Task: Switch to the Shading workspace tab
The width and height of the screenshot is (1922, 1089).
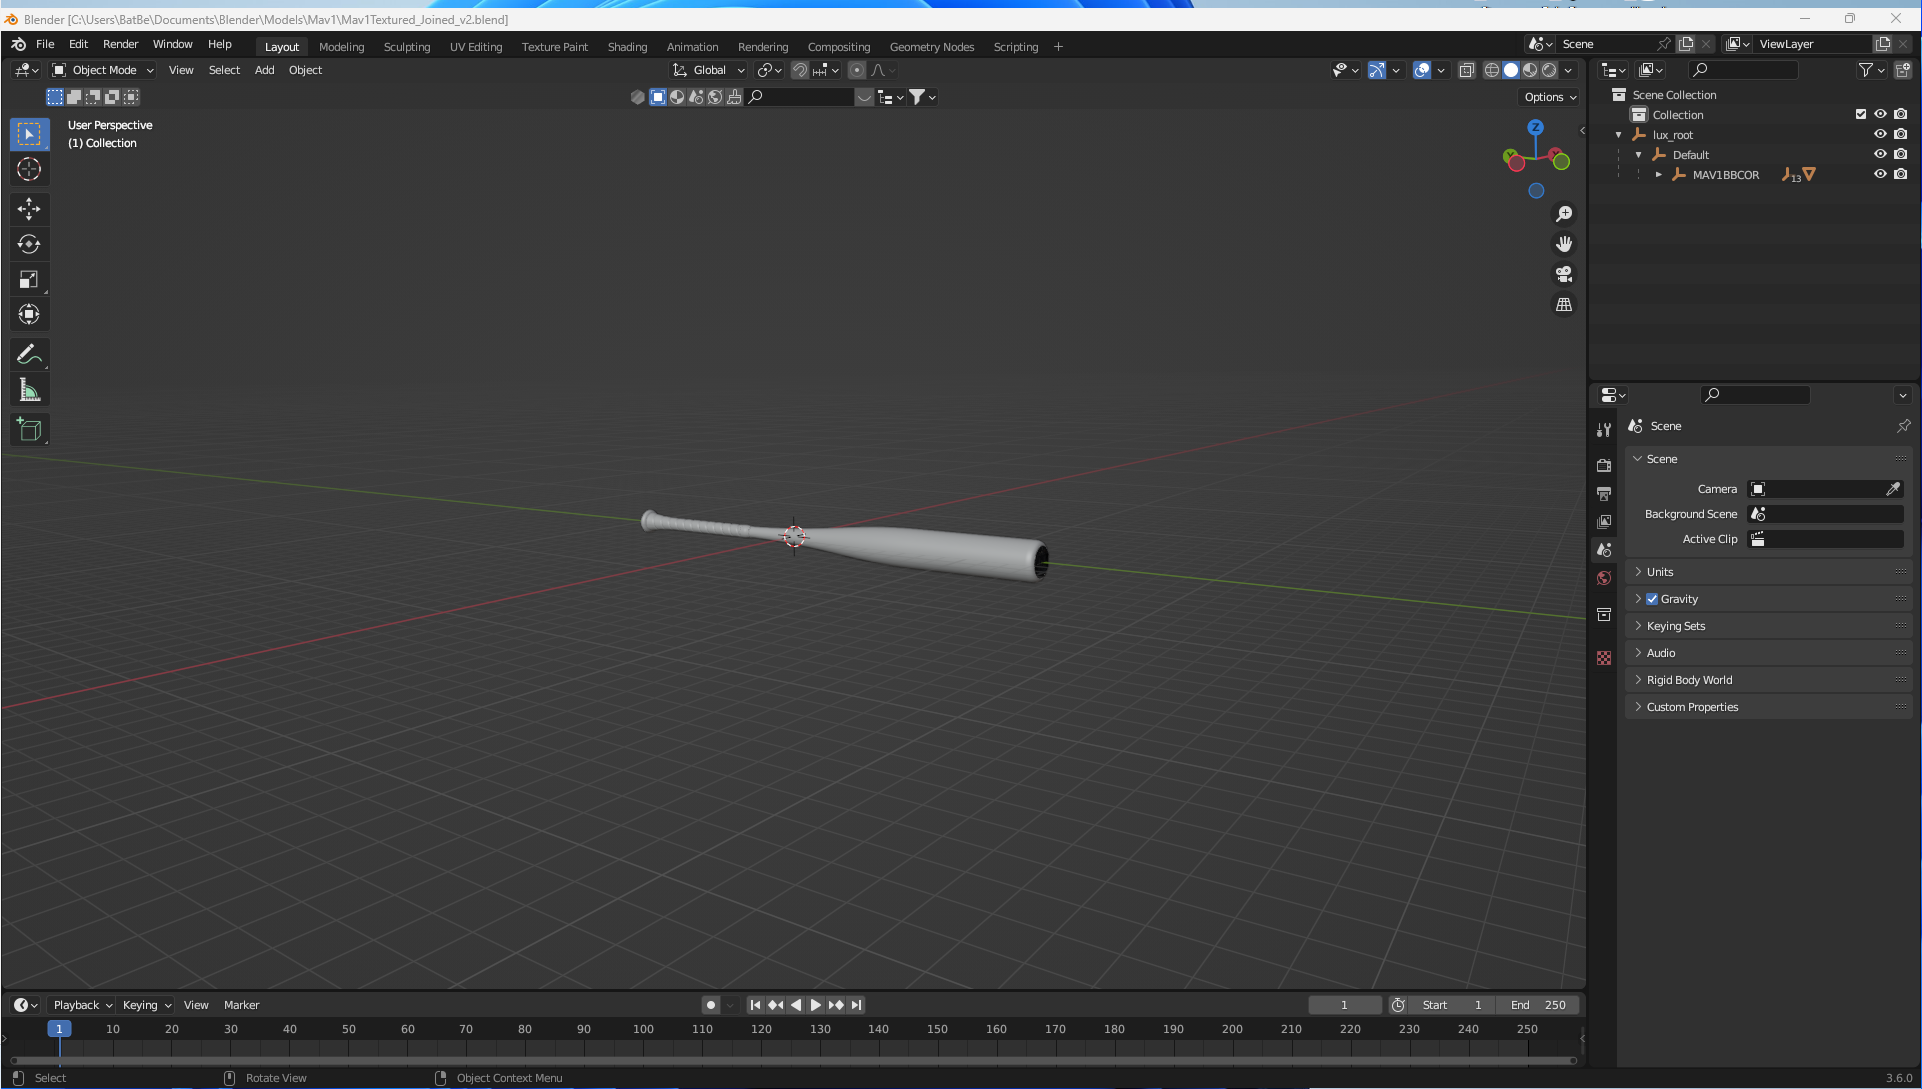Action: (x=627, y=47)
